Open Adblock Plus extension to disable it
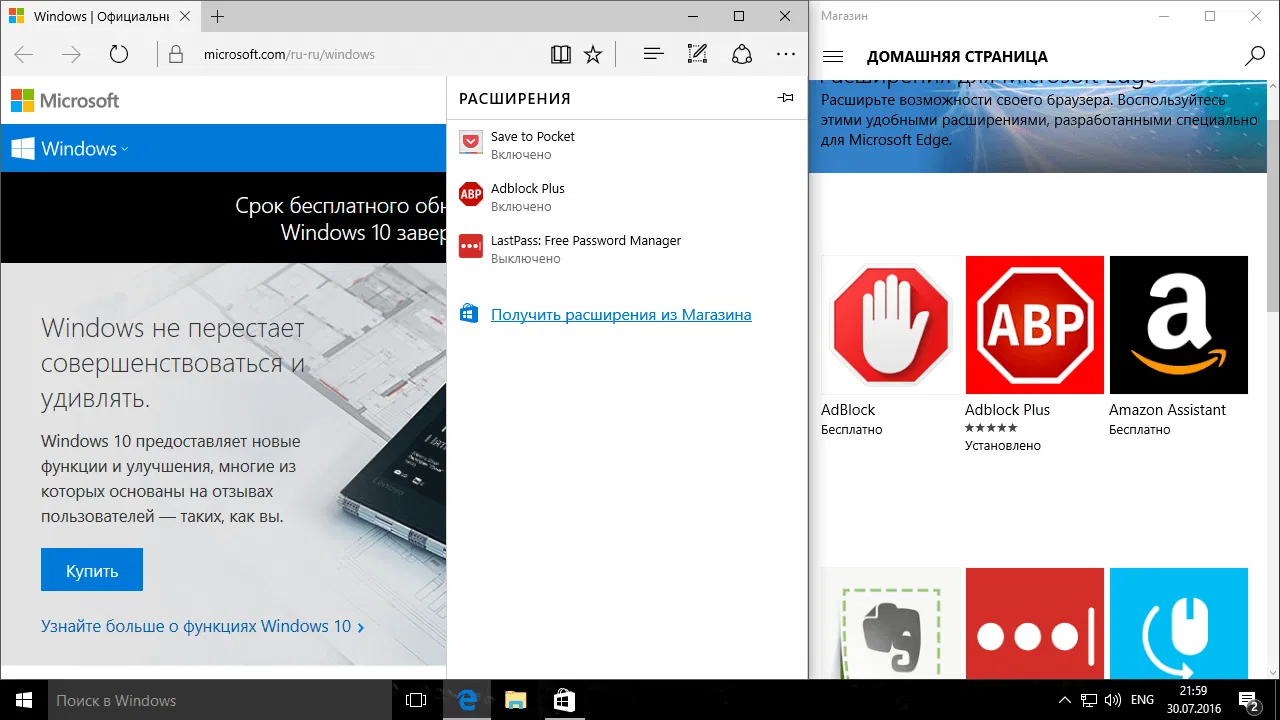 point(528,196)
